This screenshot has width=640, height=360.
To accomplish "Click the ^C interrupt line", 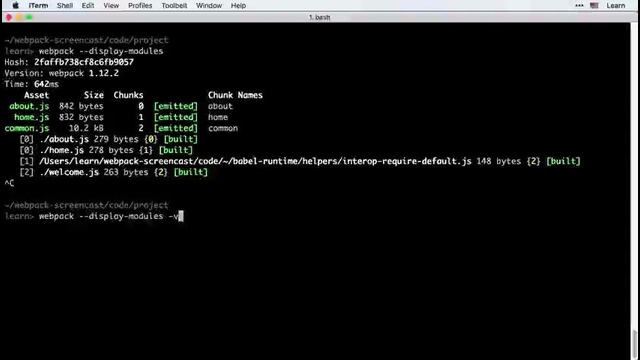I will pos(9,183).
